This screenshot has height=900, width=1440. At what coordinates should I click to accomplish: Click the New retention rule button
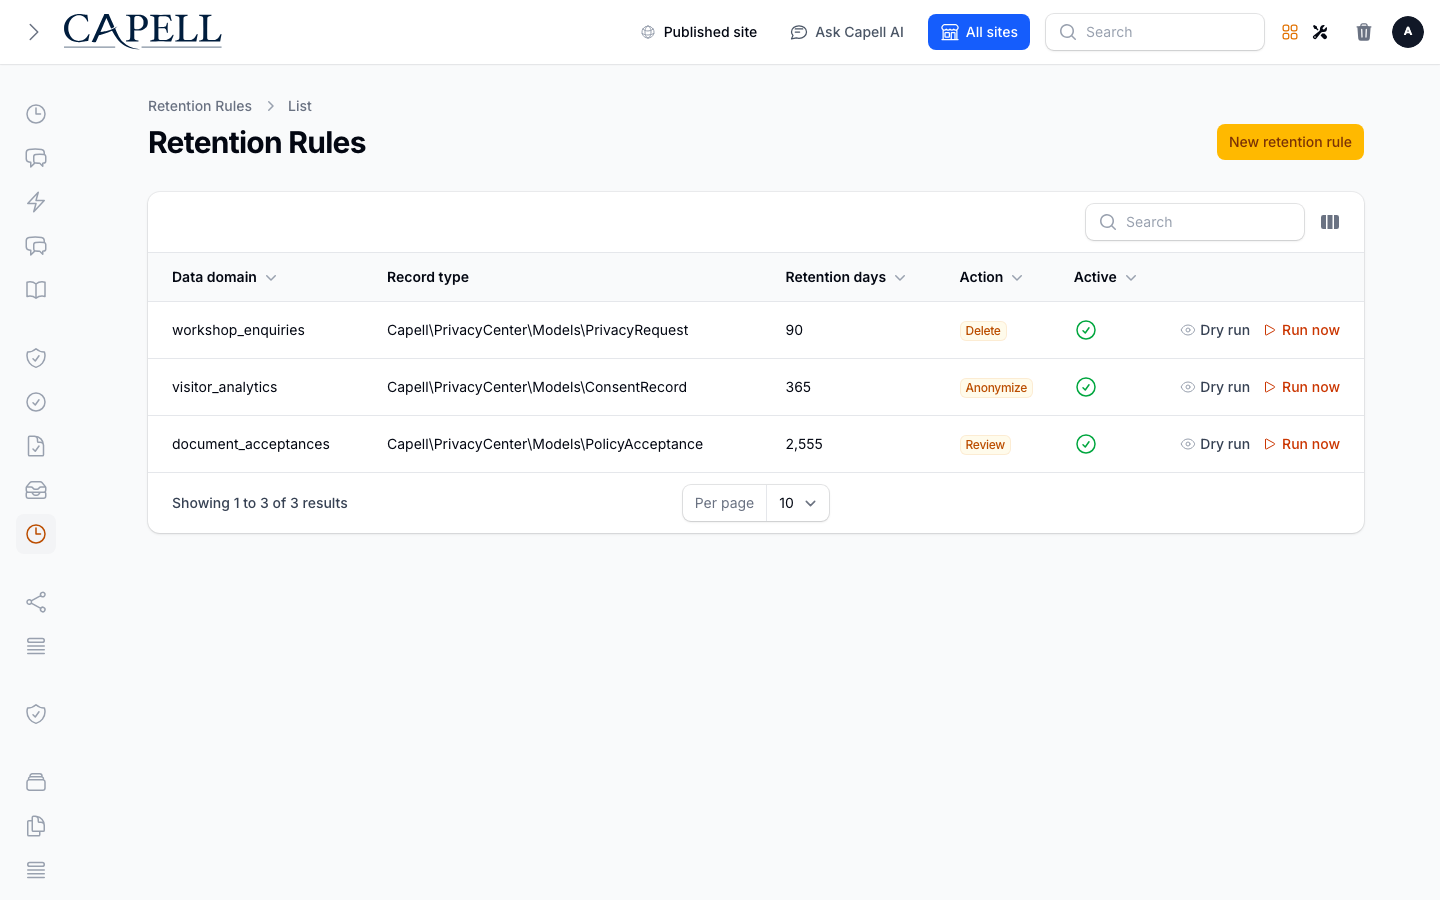click(x=1290, y=142)
